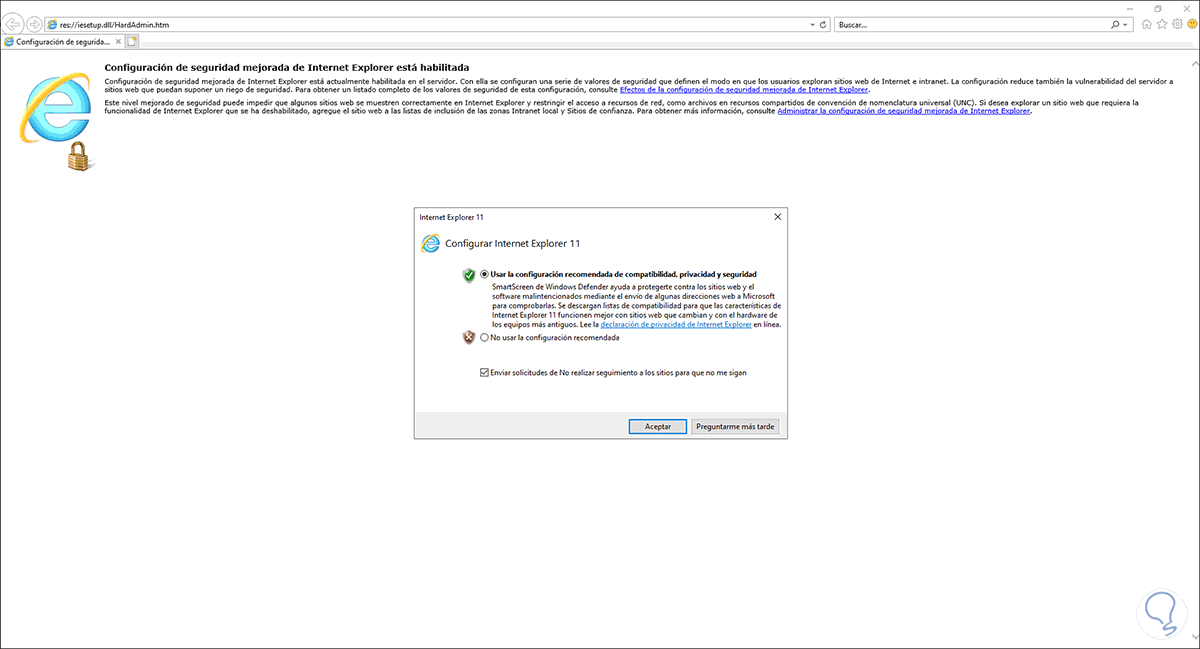Click the green shield icon in dialog
Screen dimensions: 1200x649
(x=468, y=274)
